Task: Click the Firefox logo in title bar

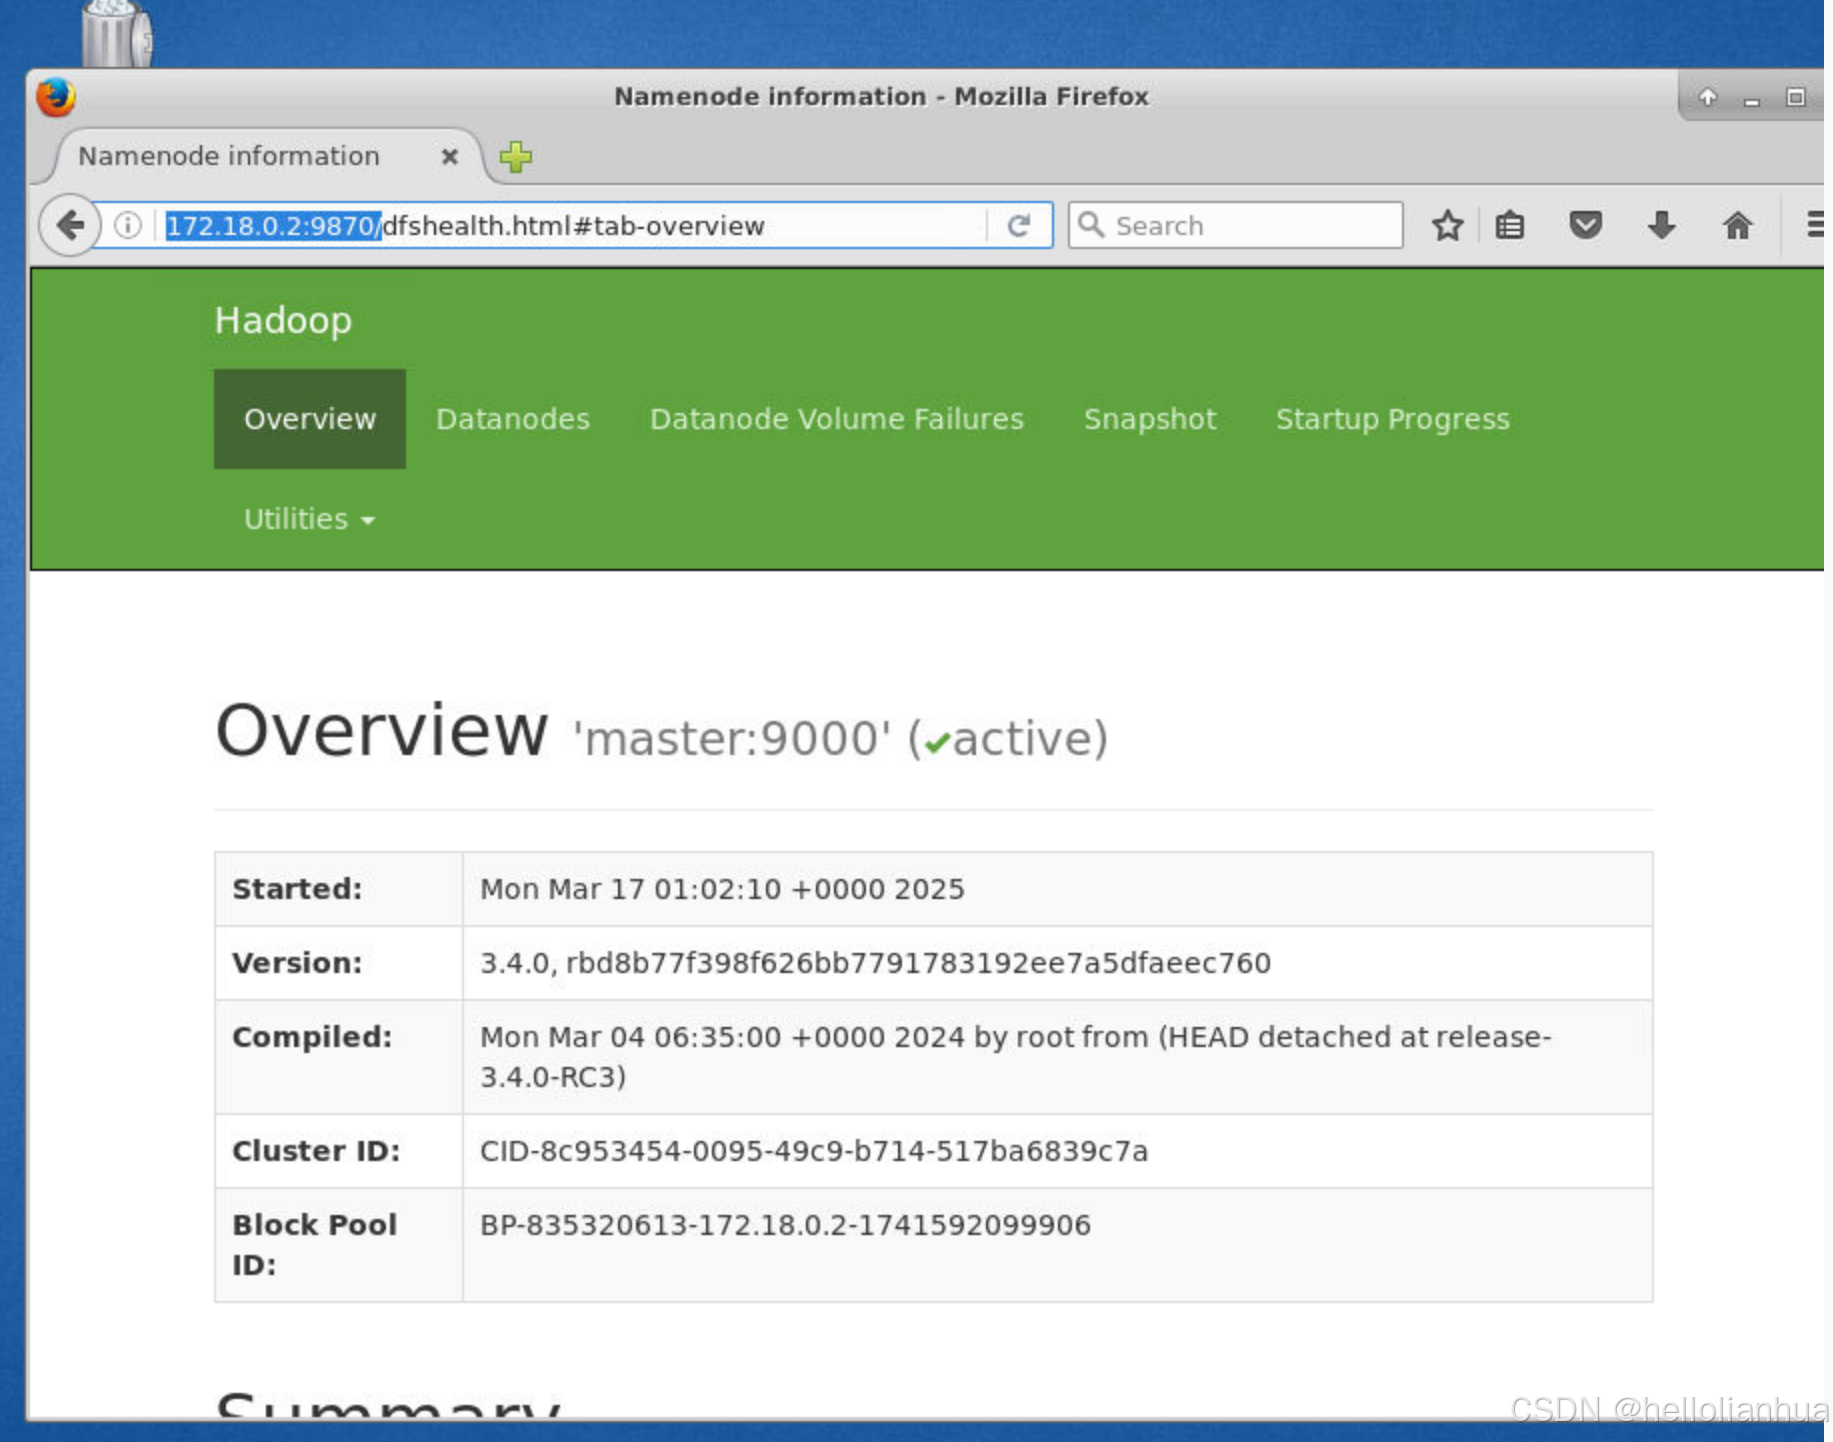Action: [x=56, y=97]
